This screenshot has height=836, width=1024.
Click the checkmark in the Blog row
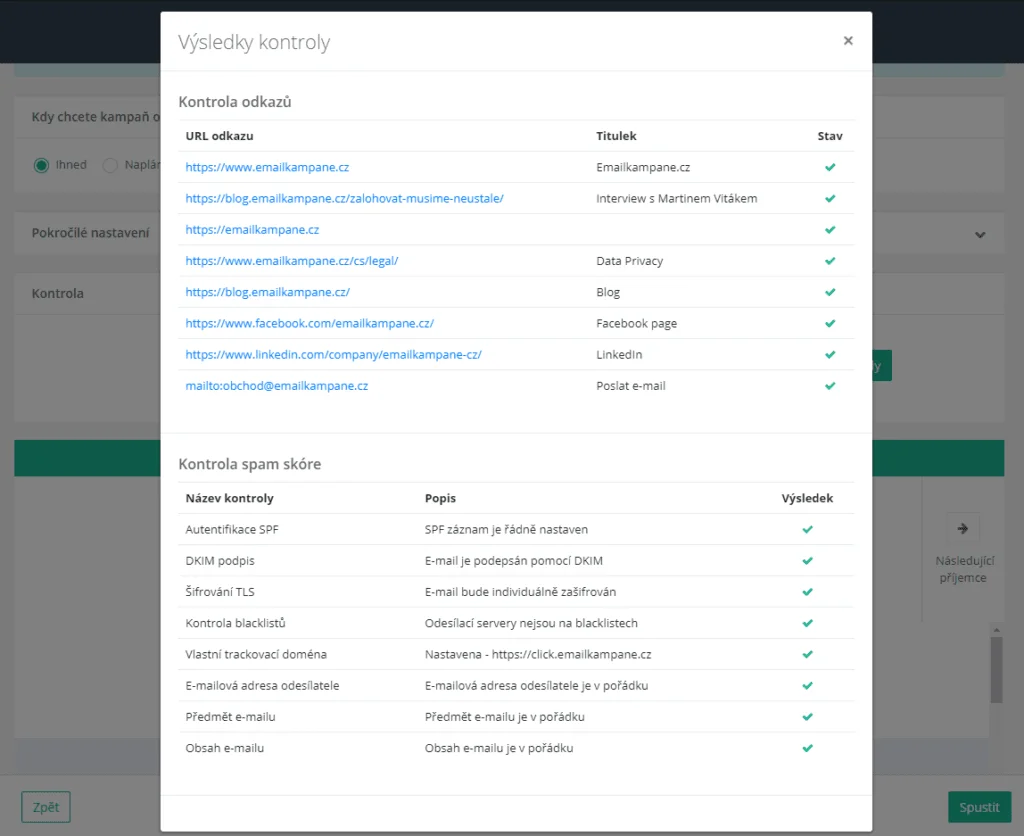point(830,293)
